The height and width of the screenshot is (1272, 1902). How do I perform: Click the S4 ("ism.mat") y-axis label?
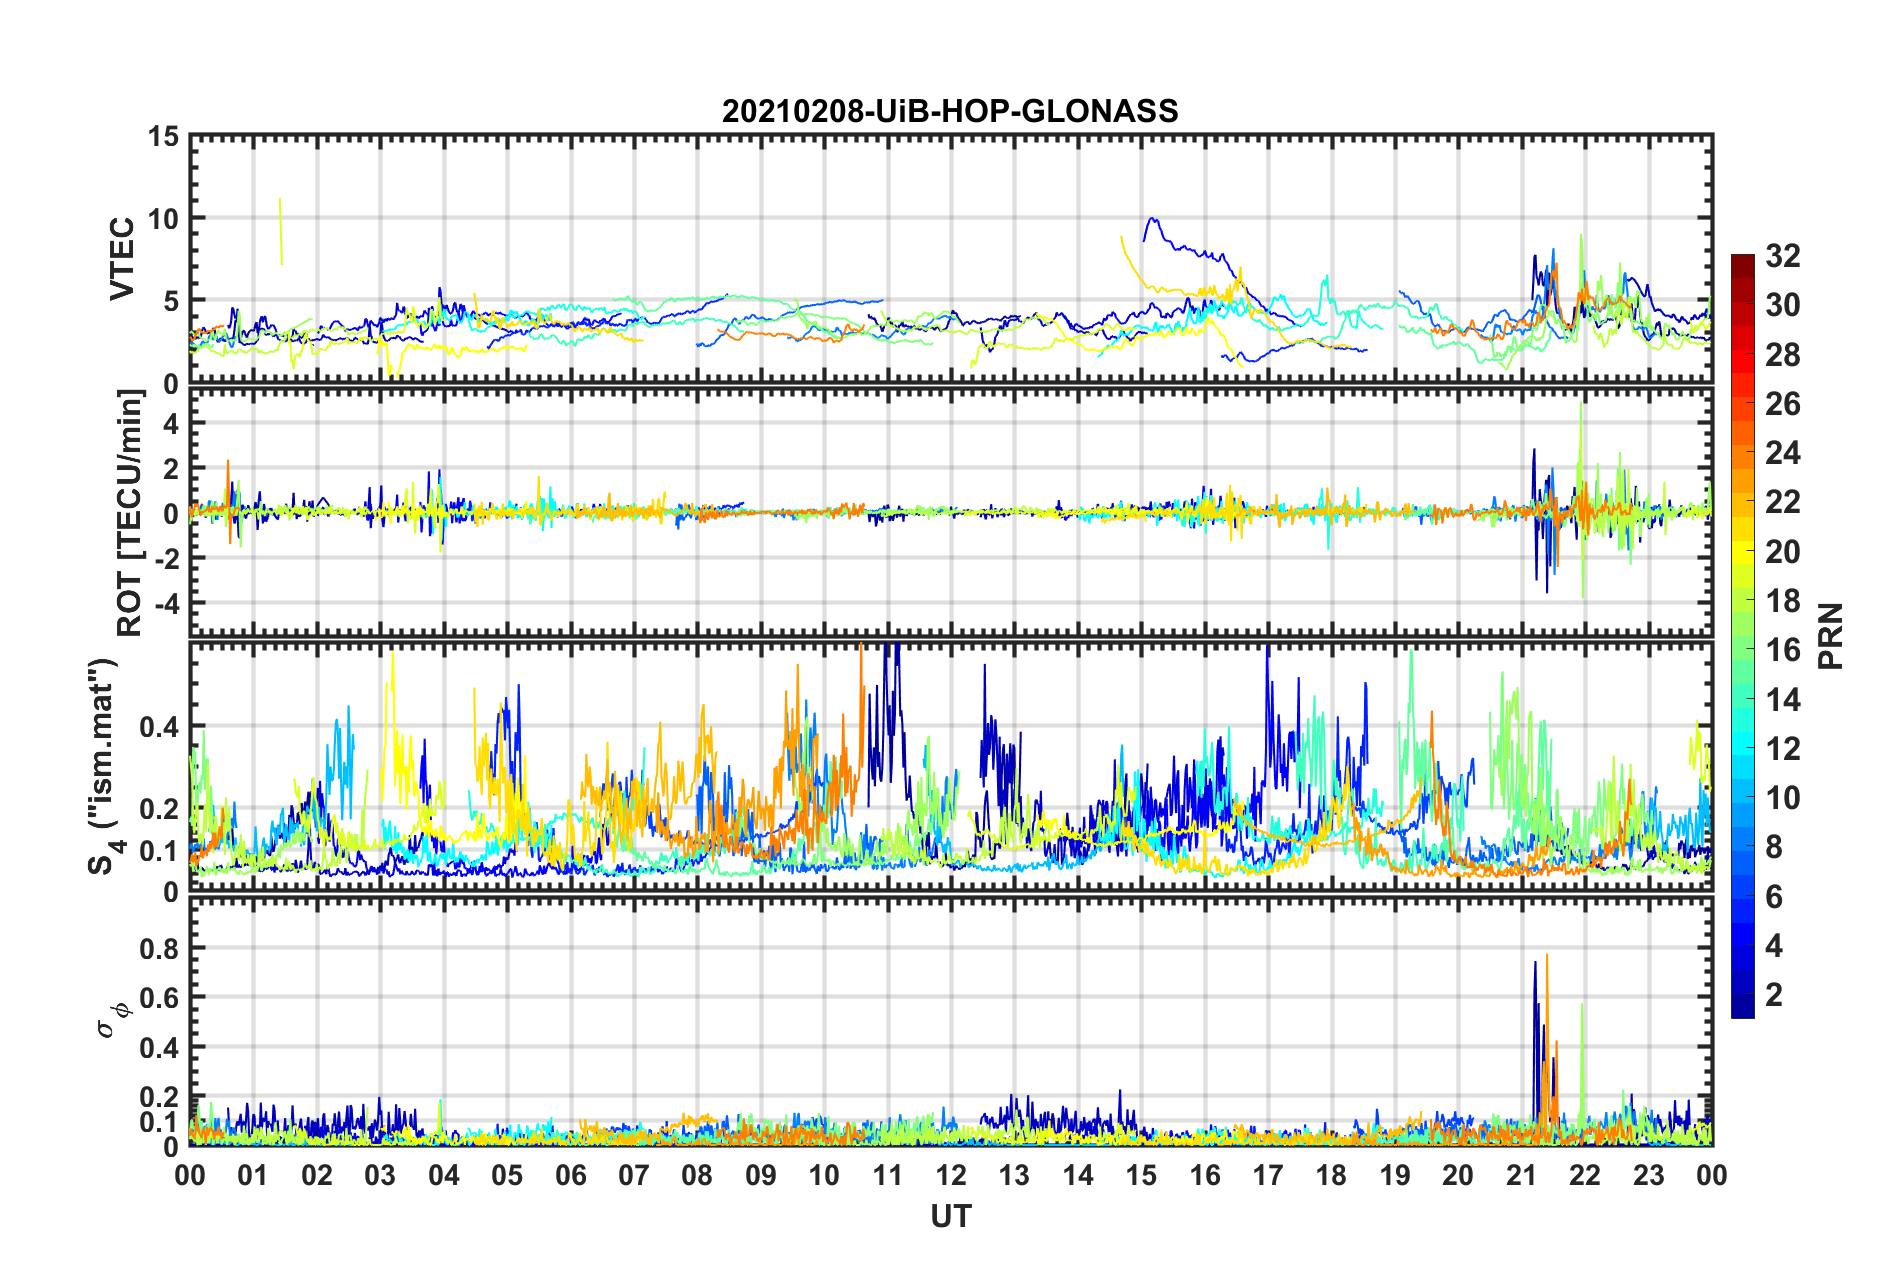[x=105, y=767]
